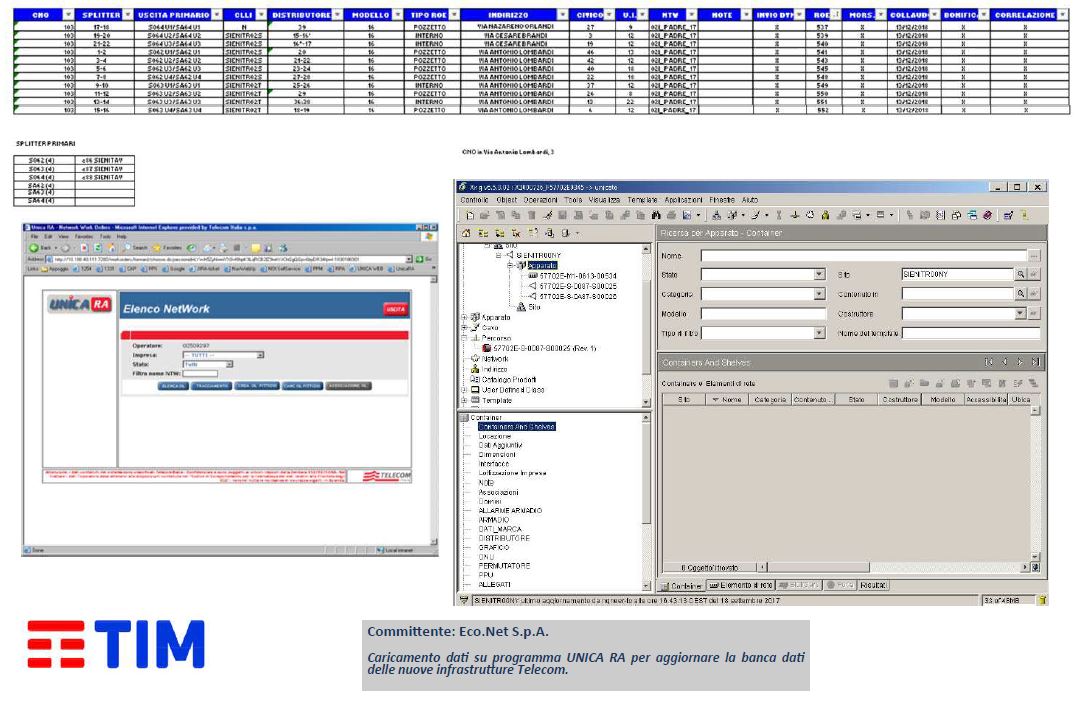Open the Stato dropdown in search form
This screenshot has width=1076, height=707.
tap(819, 275)
